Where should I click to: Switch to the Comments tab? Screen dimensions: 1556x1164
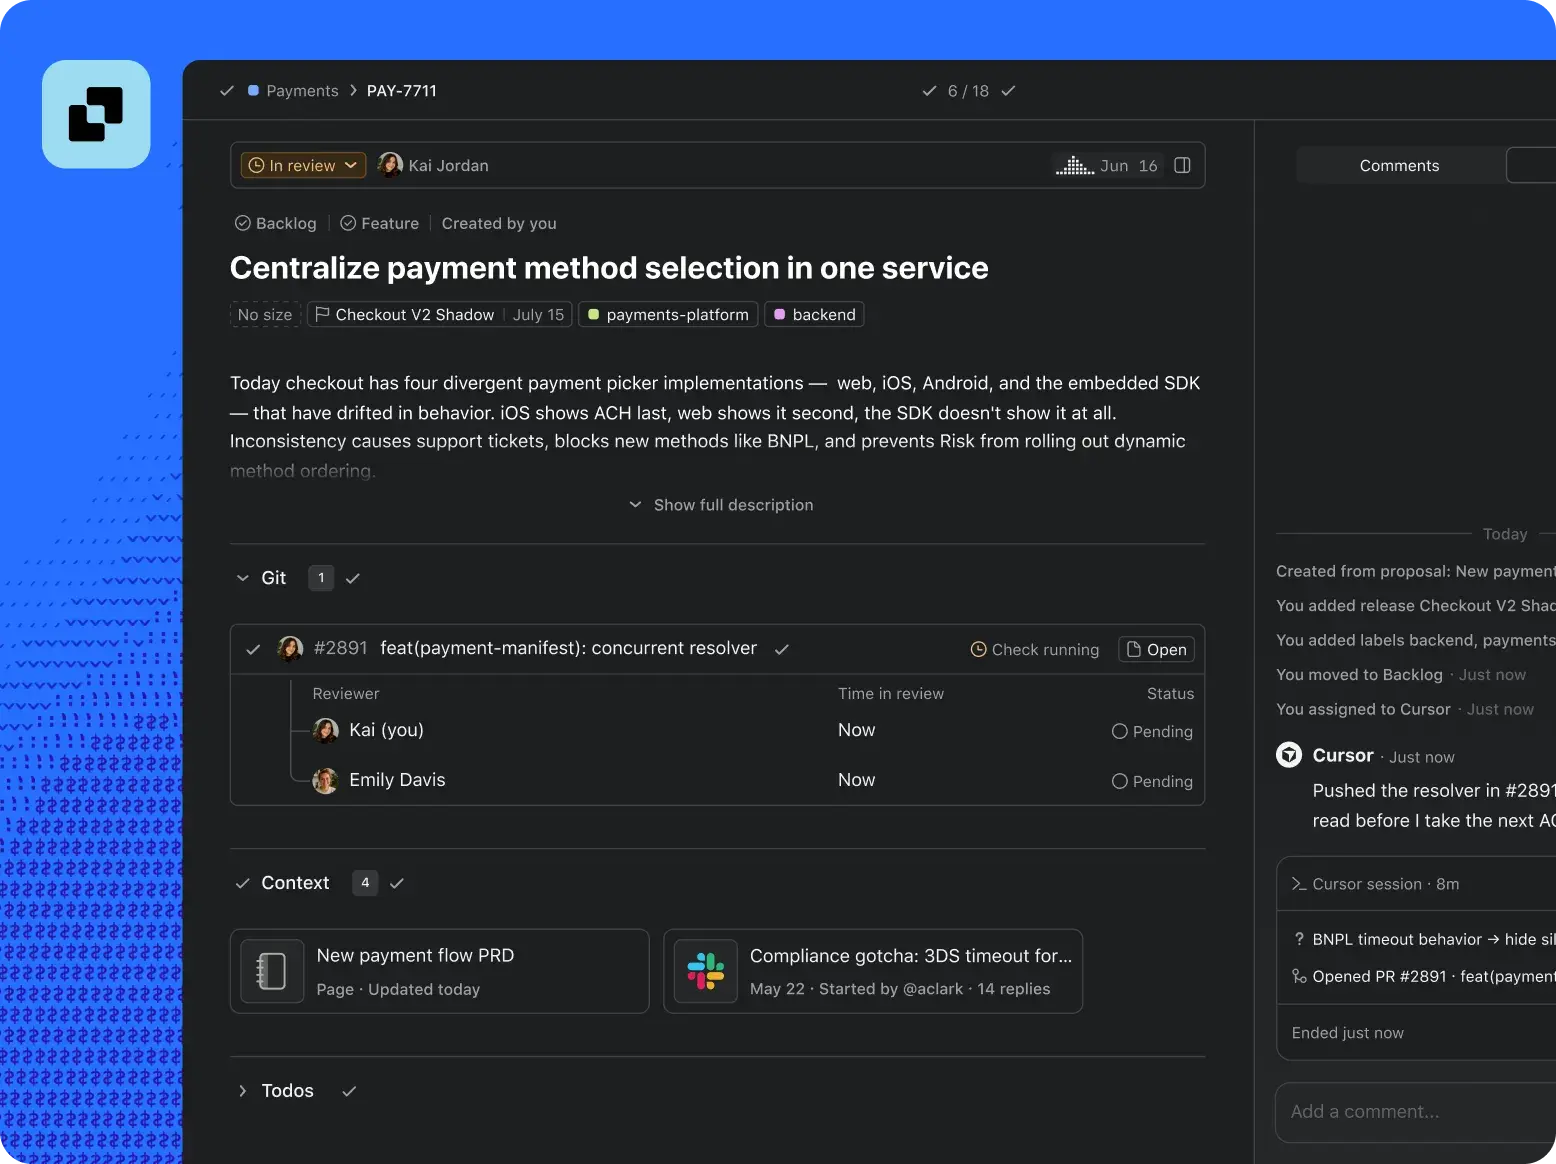1400,166
